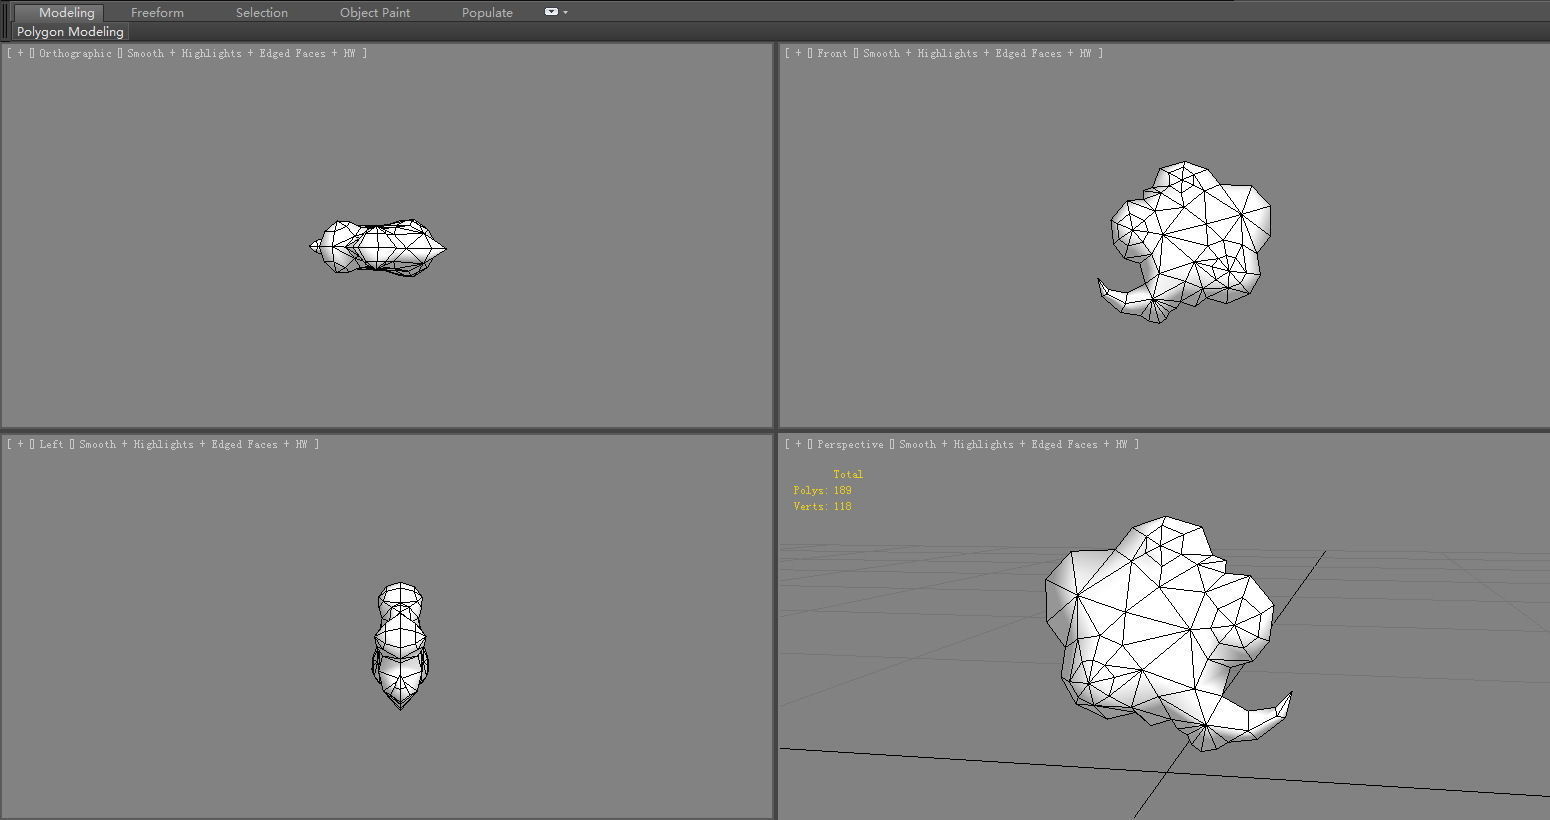Open the Selection ribbon tab
The width and height of the screenshot is (1550, 820).
pos(262,12)
